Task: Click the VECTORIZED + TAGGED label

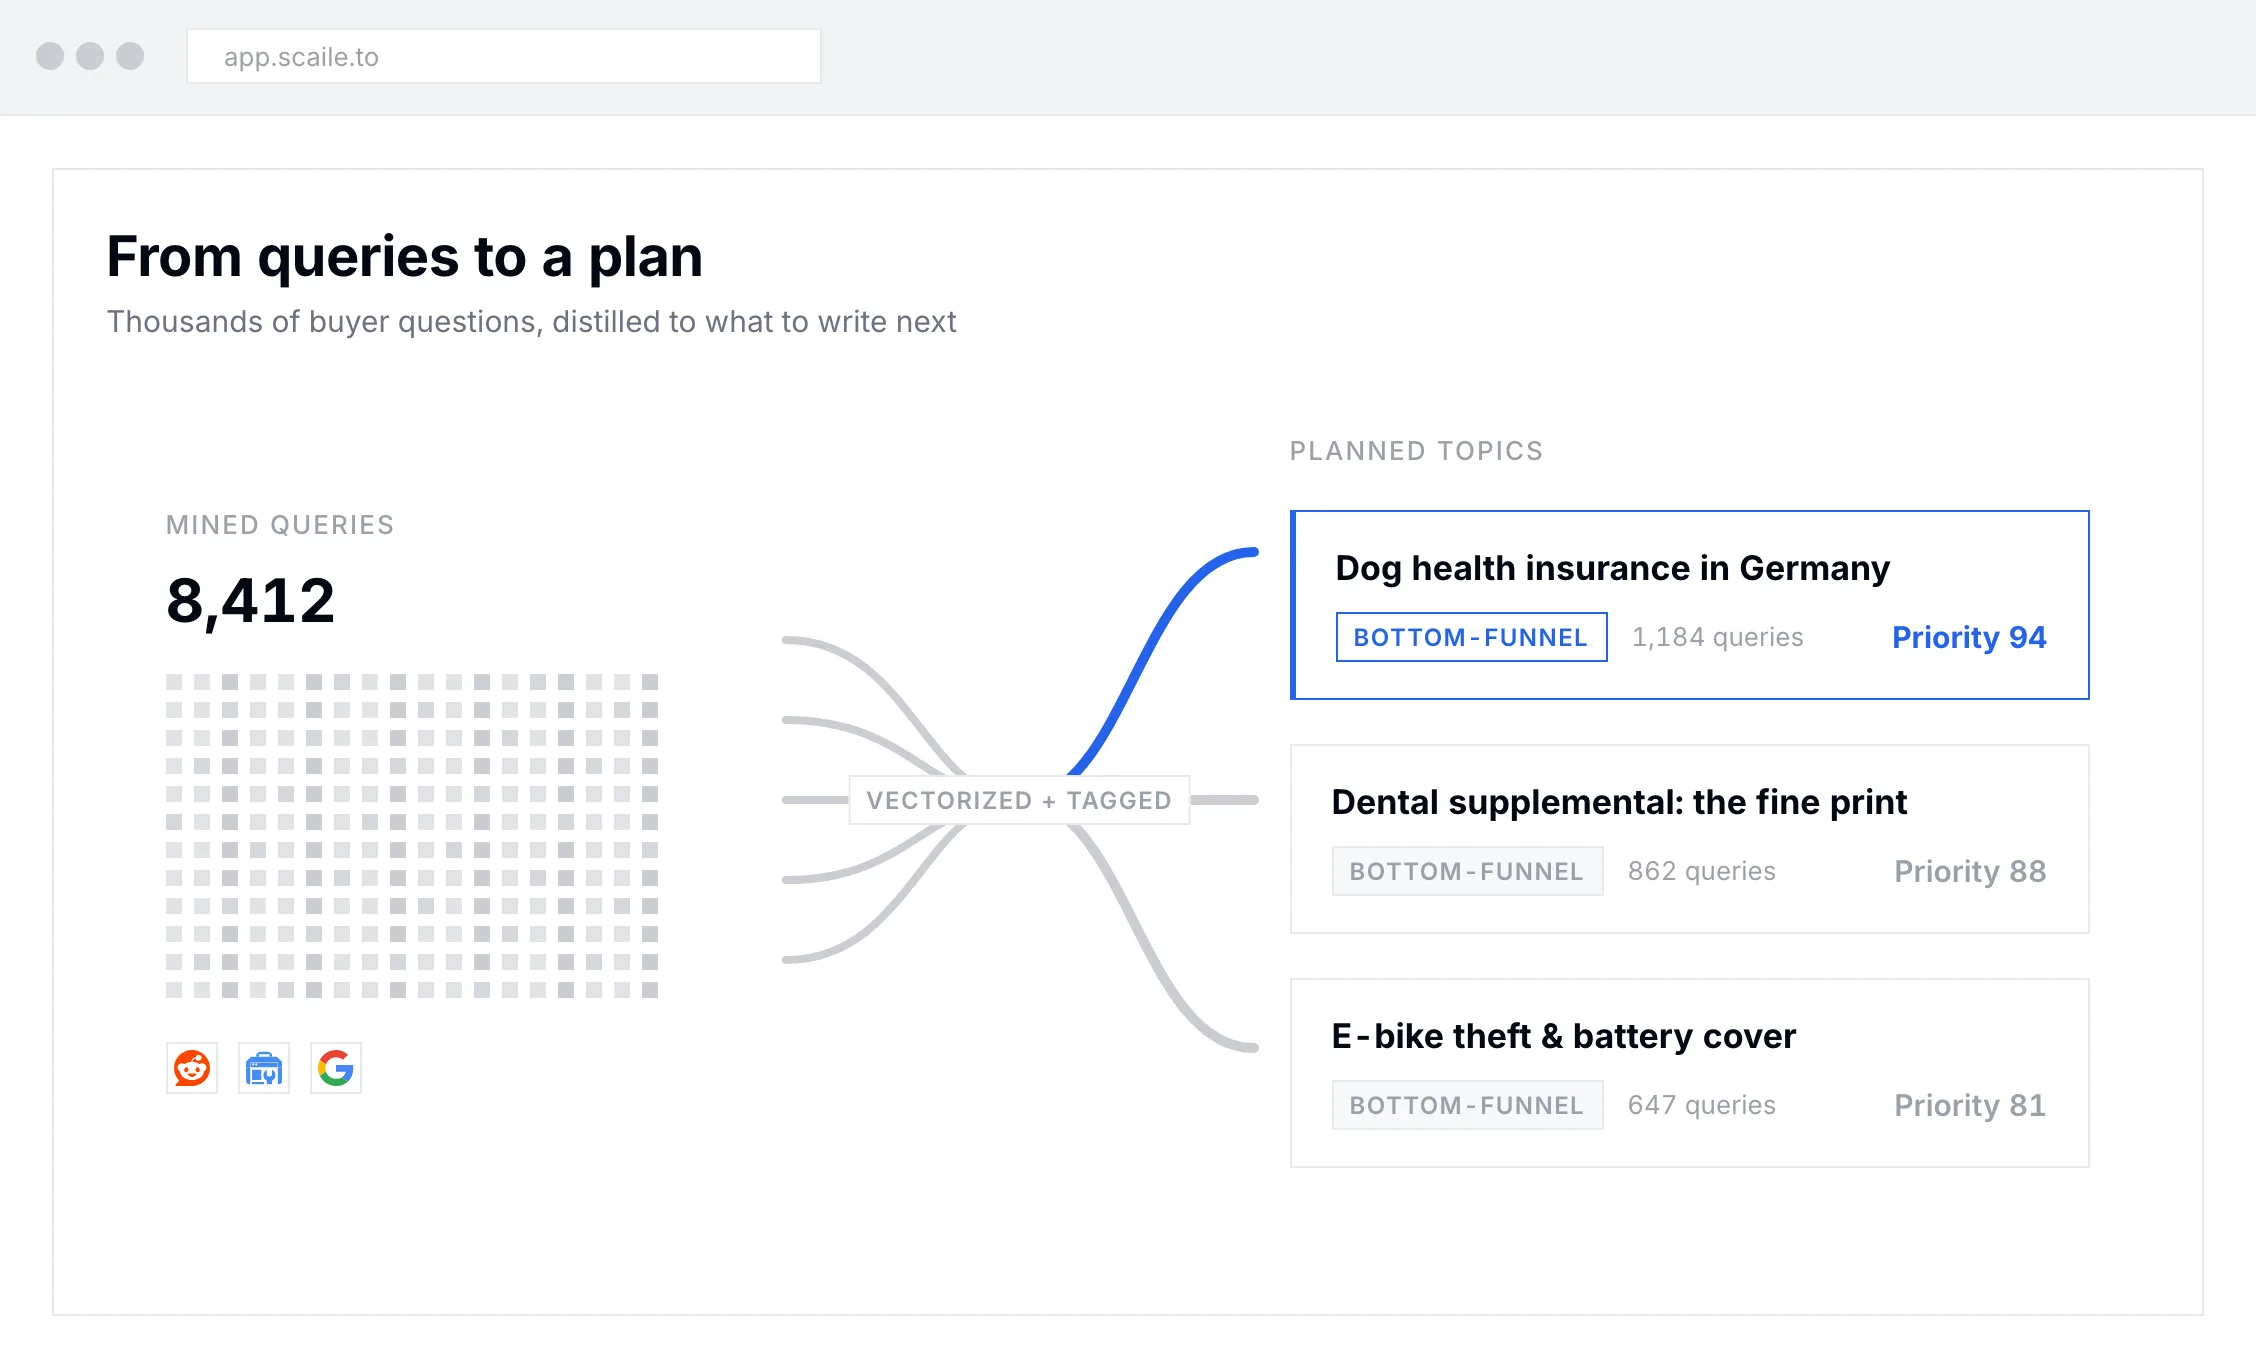Action: click(x=1019, y=800)
